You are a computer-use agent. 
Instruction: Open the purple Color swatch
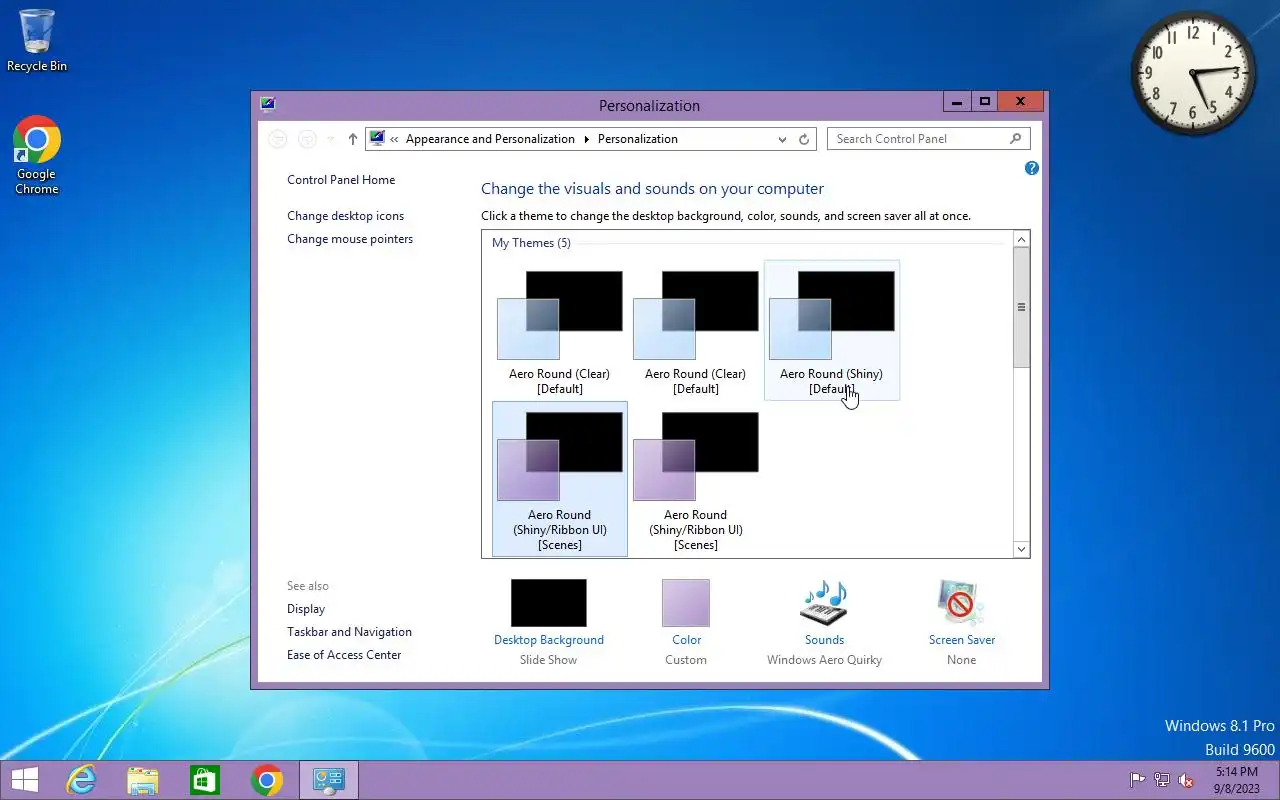pyautogui.click(x=686, y=603)
